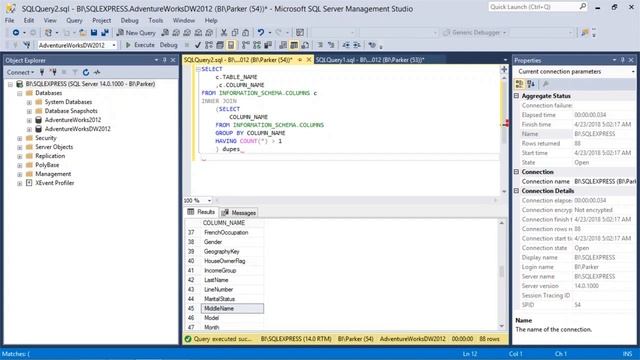Execute the current query

pos(140,45)
